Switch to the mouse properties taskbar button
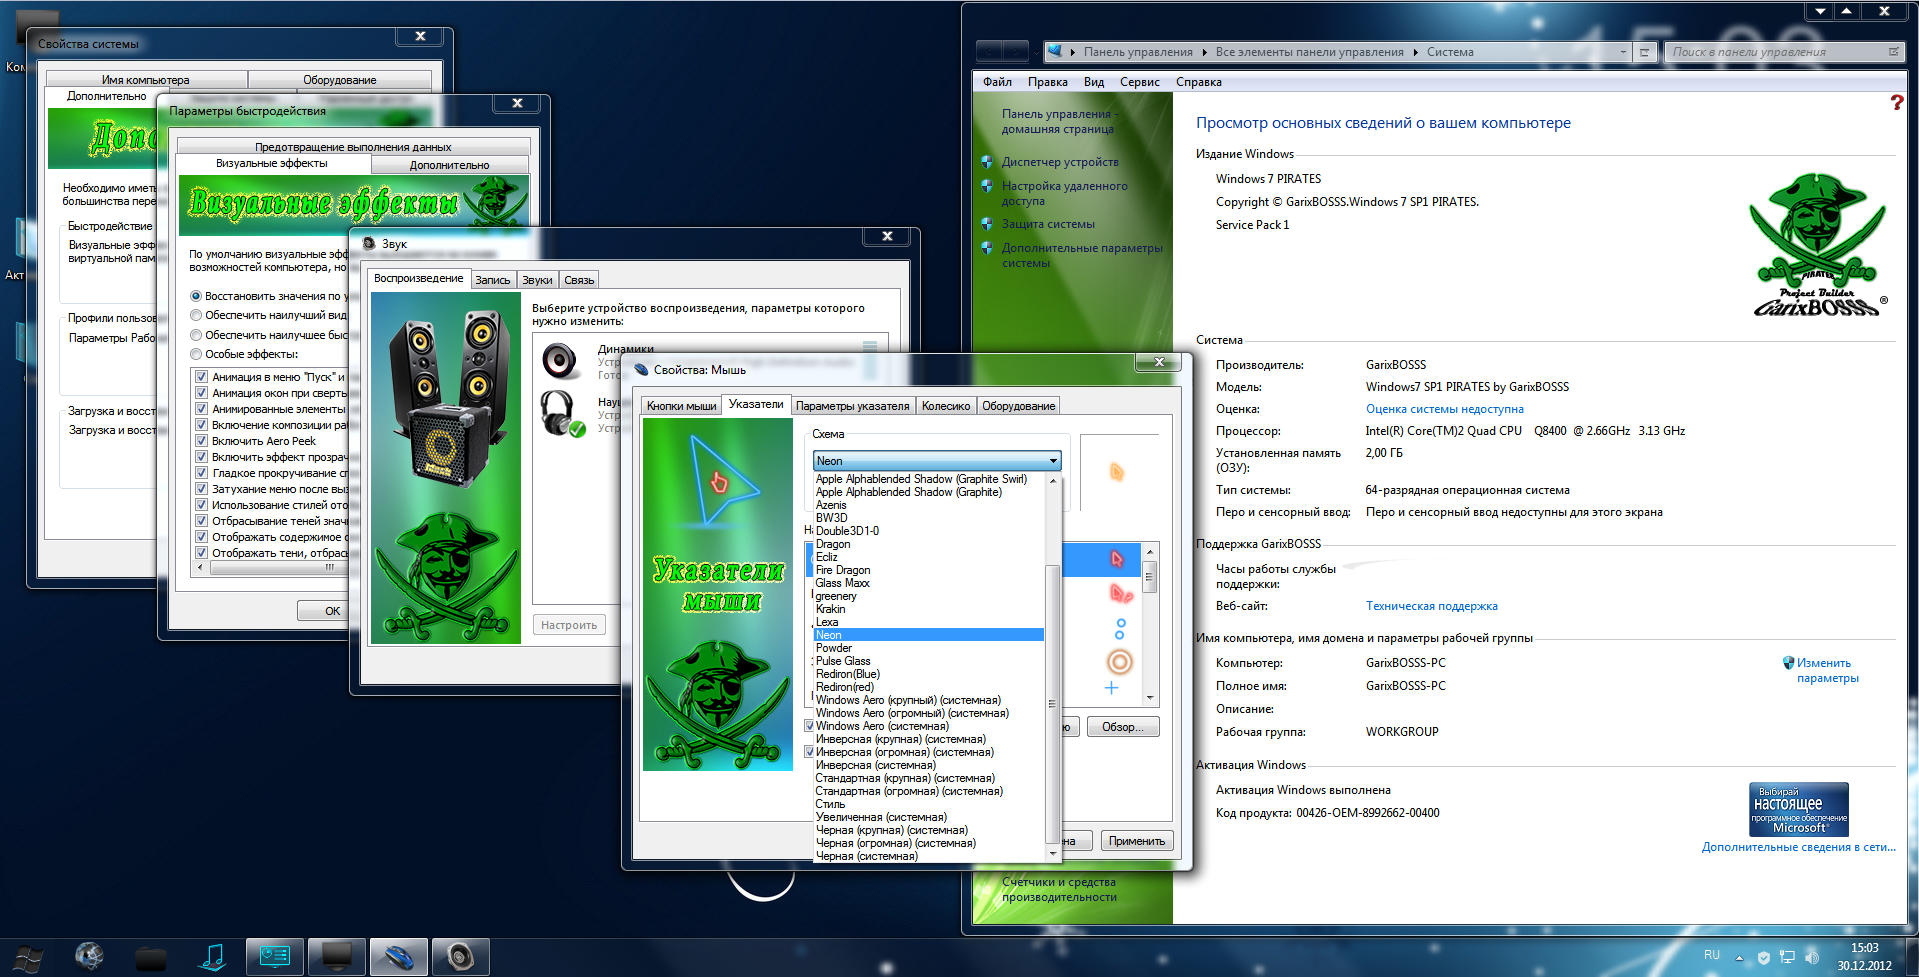The image size is (1919, 977). 398,957
